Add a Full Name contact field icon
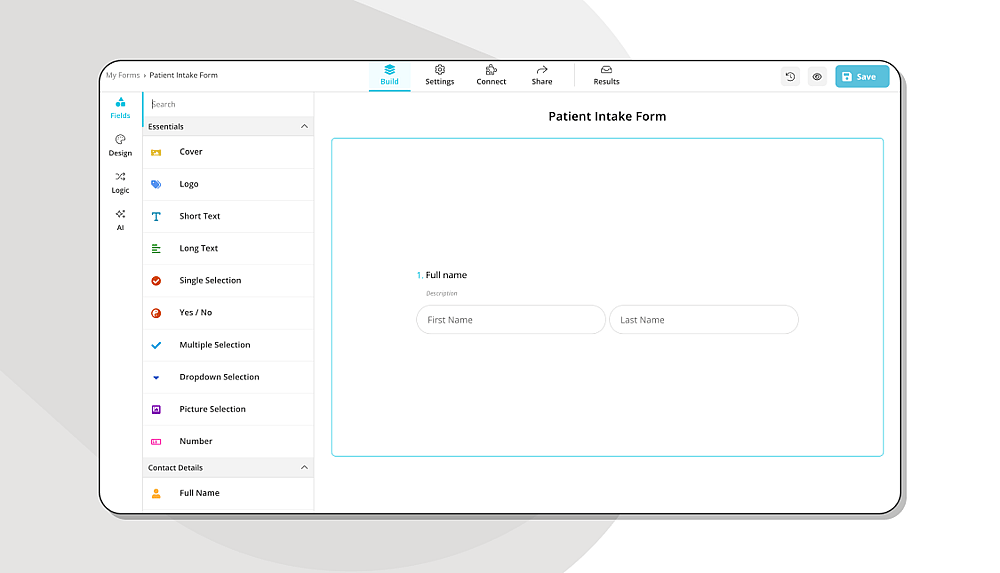This screenshot has width=1000, height=573. pos(156,493)
